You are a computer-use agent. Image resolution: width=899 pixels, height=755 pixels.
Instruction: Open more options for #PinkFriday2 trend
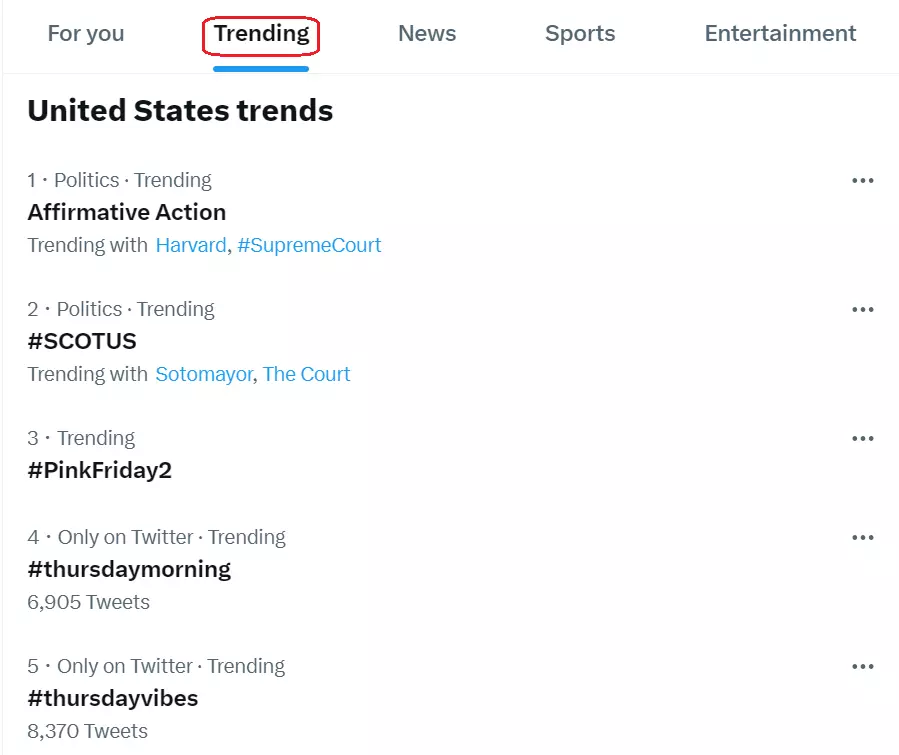coord(862,439)
